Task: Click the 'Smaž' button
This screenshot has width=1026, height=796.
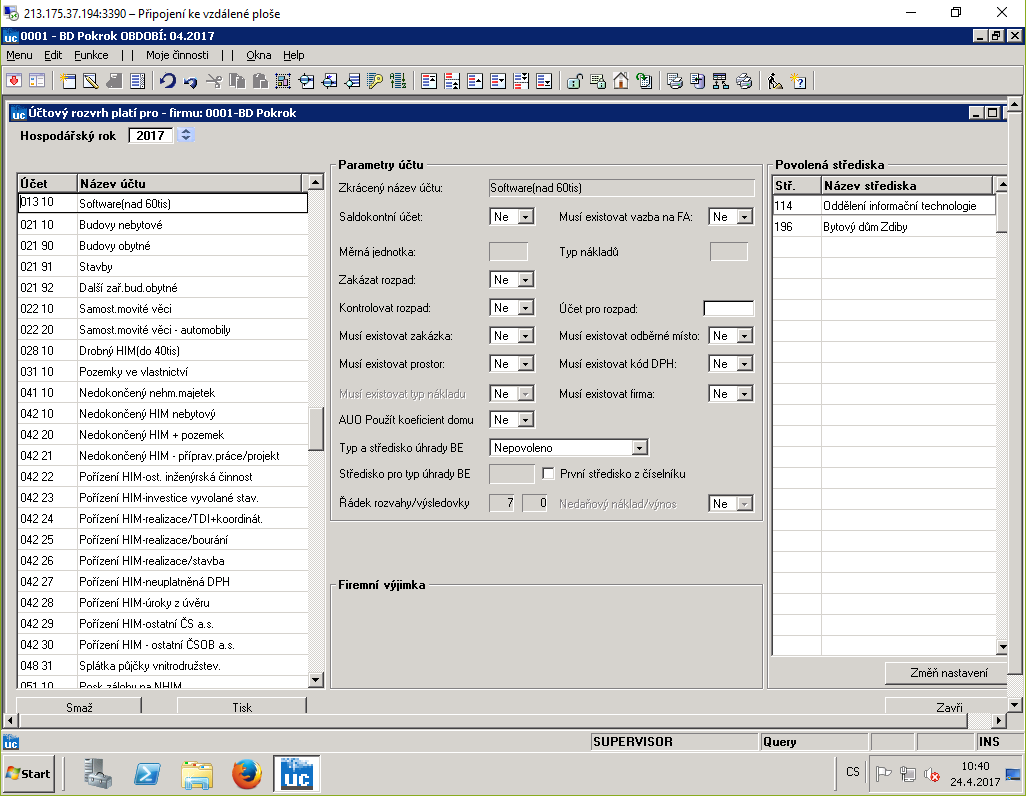Action: coord(79,706)
